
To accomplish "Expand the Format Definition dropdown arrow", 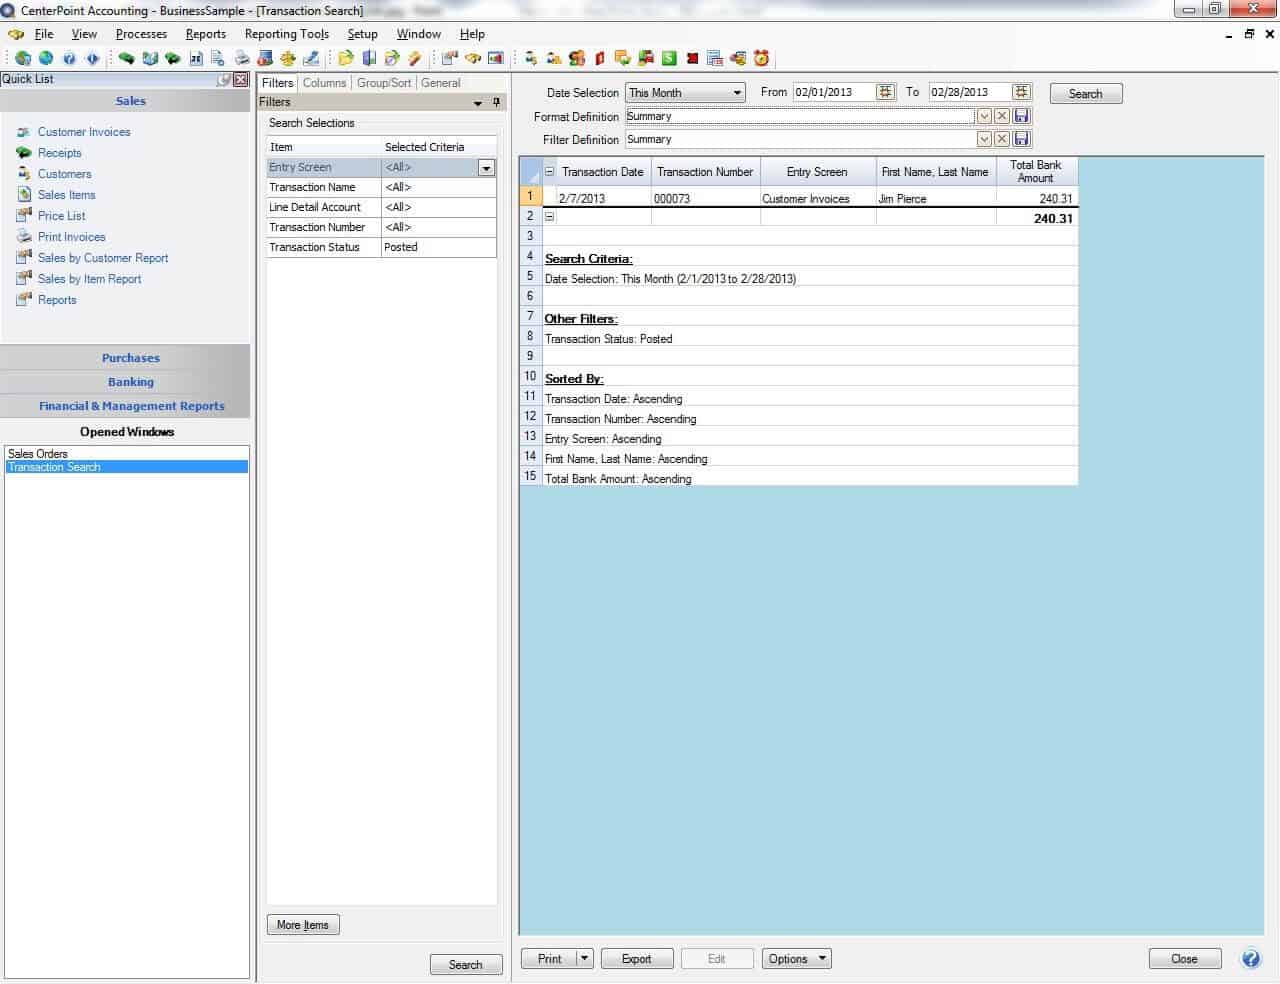I will (x=984, y=116).
